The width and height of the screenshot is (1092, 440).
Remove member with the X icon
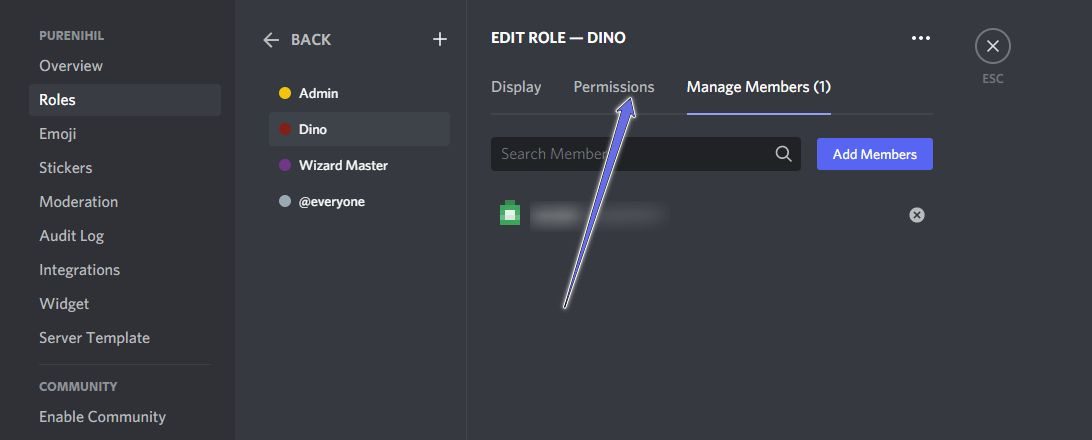tap(916, 215)
